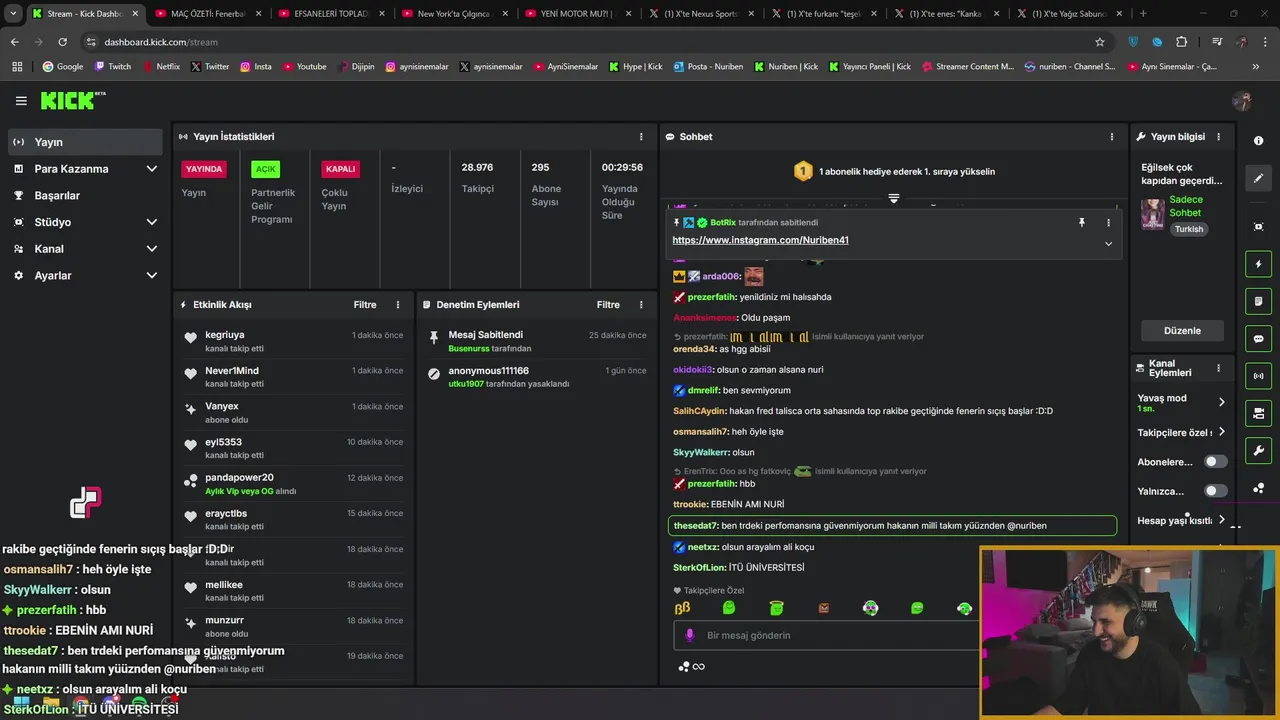This screenshot has height=720, width=1280.
Task: Toggle the chat bubble widget icon
Action: click(x=1258, y=338)
